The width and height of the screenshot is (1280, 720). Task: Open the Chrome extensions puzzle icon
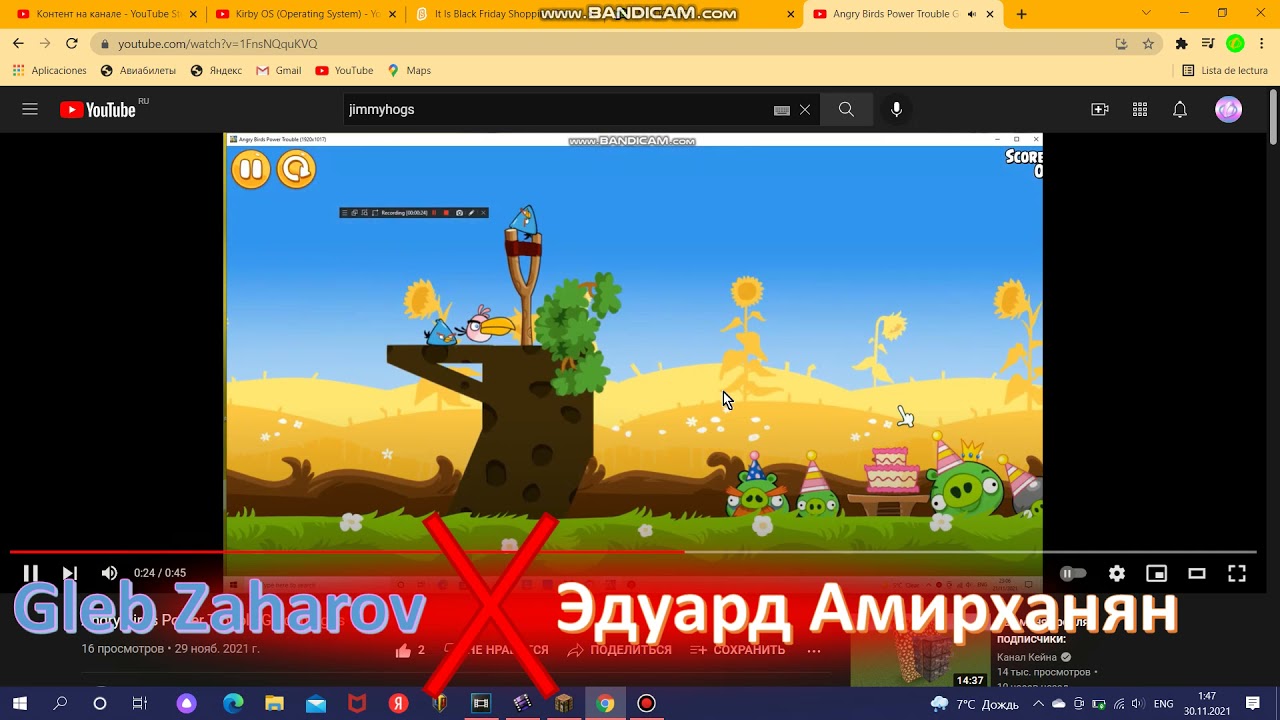point(1181,44)
